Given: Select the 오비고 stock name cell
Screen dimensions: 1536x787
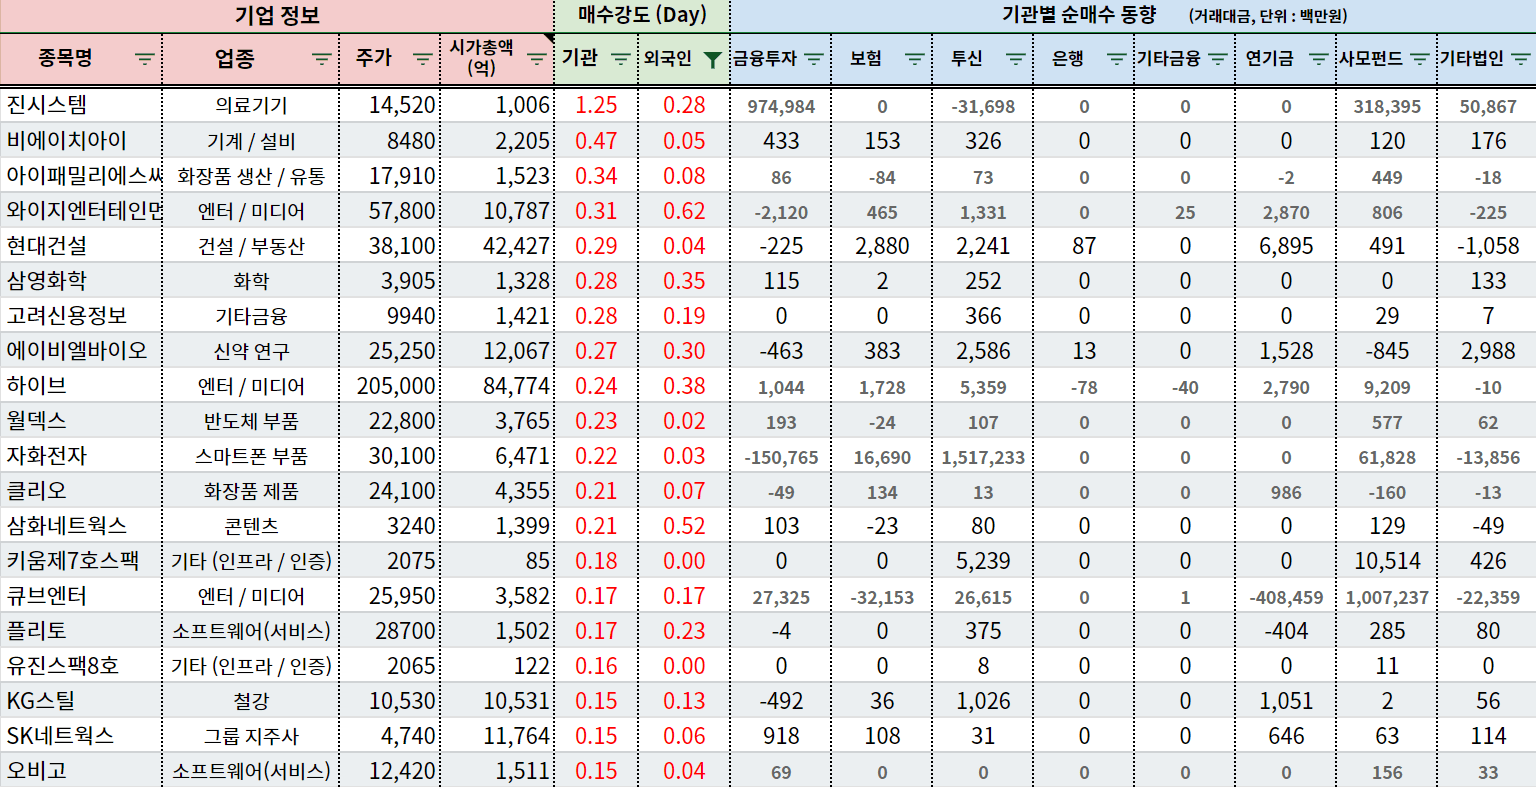Looking at the screenshot, I should click(x=80, y=770).
